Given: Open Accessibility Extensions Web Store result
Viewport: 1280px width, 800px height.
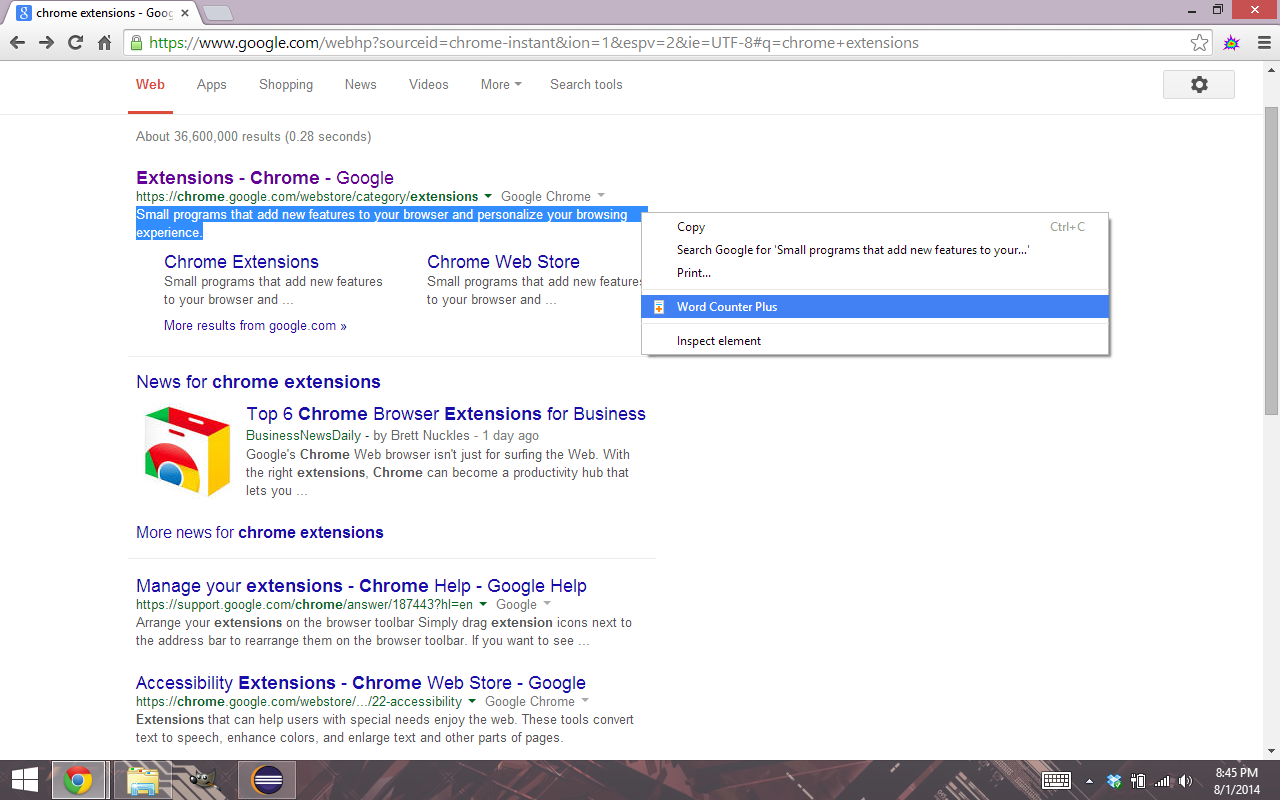Looking at the screenshot, I should pyautogui.click(x=361, y=683).
